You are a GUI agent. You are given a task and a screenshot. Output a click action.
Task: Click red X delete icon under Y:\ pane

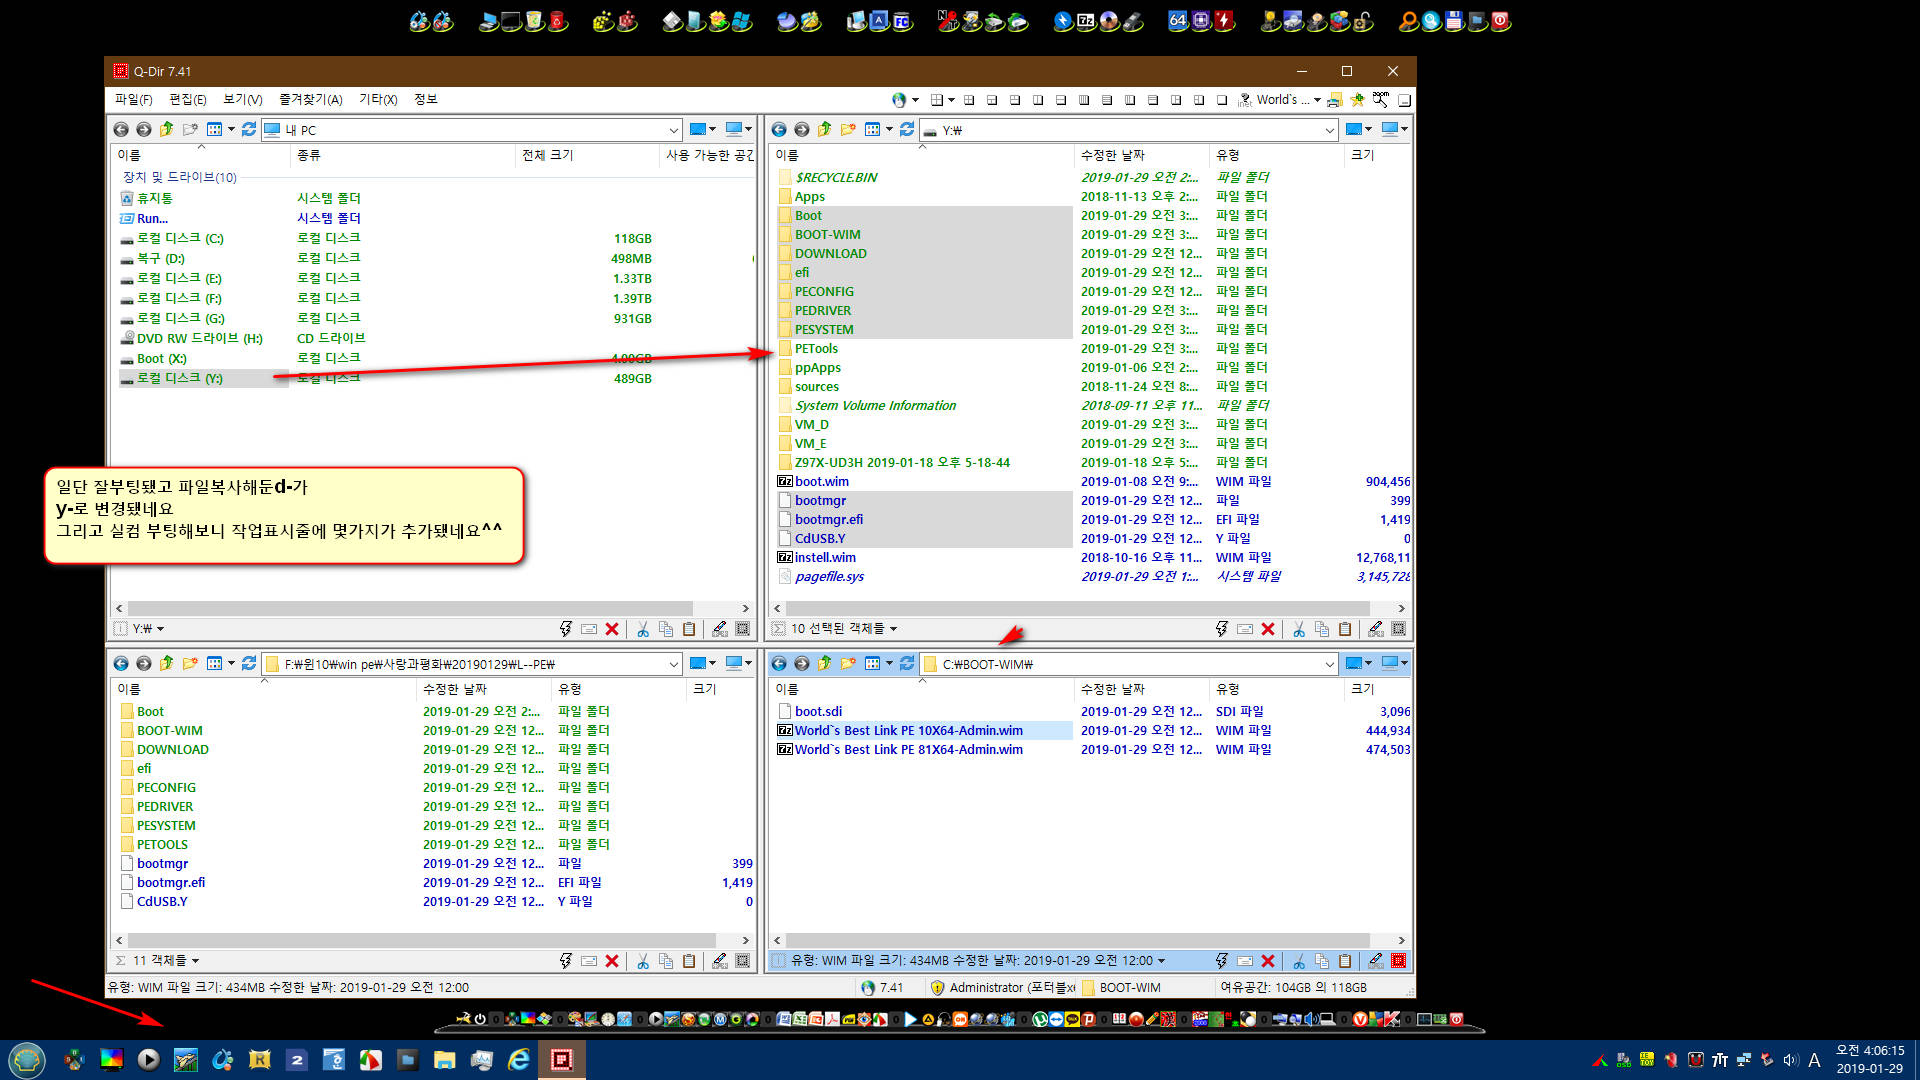pyautogui.click(x=1268, y=629)
